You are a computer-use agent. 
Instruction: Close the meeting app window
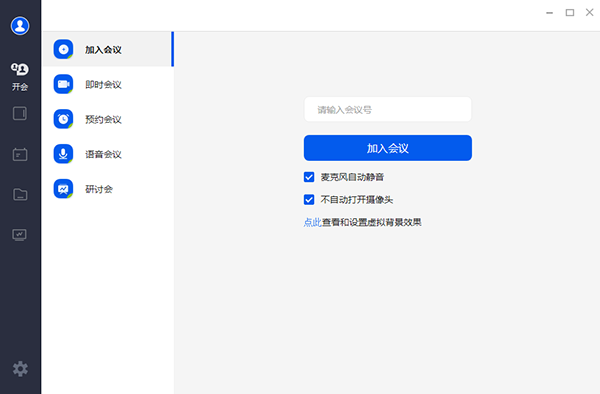click(590, 12)
